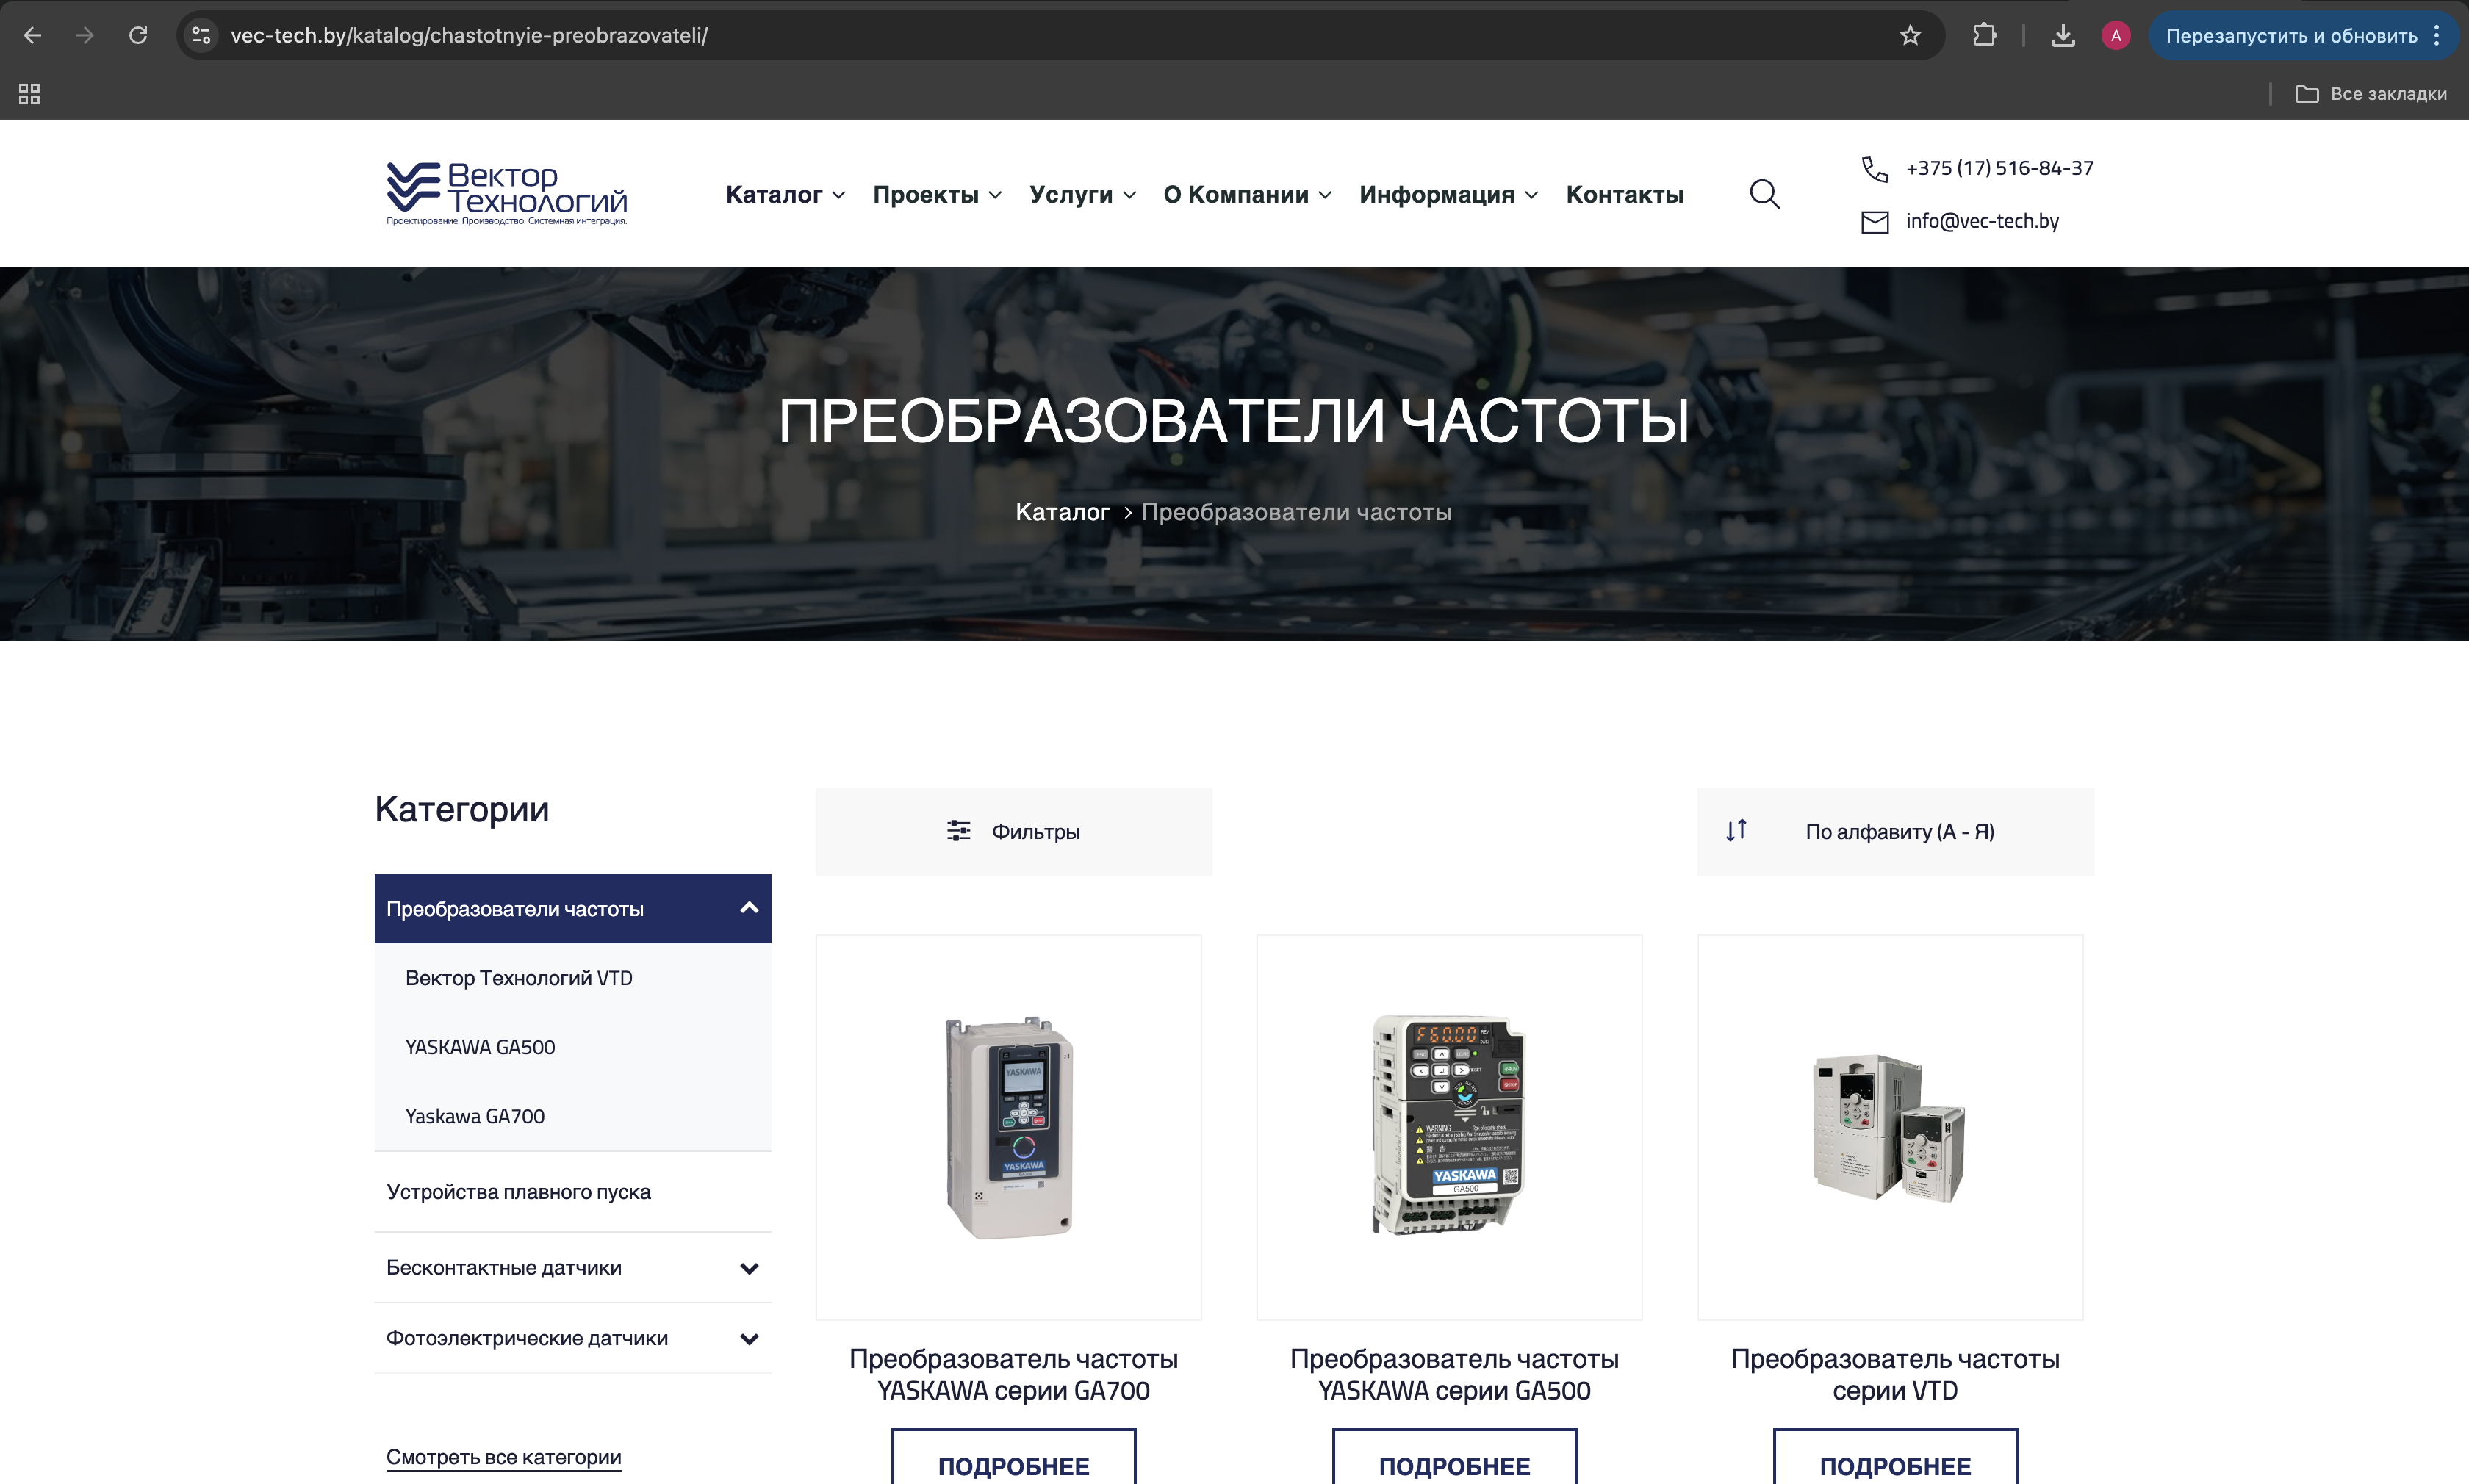
Task: Click the envelope email icon
Action: (1874, 222)
